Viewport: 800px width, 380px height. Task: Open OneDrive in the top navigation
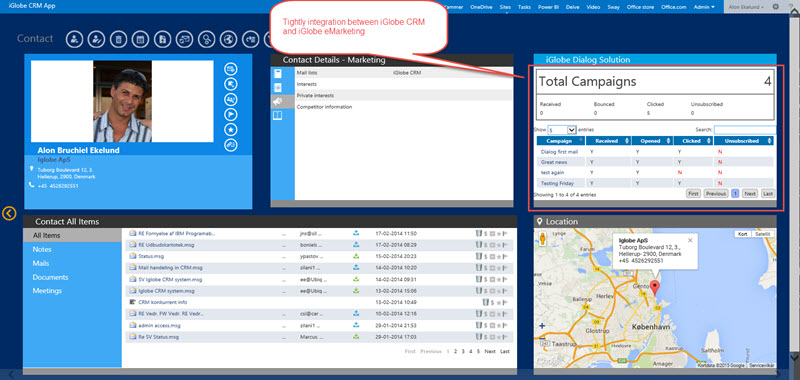point(481,7)
